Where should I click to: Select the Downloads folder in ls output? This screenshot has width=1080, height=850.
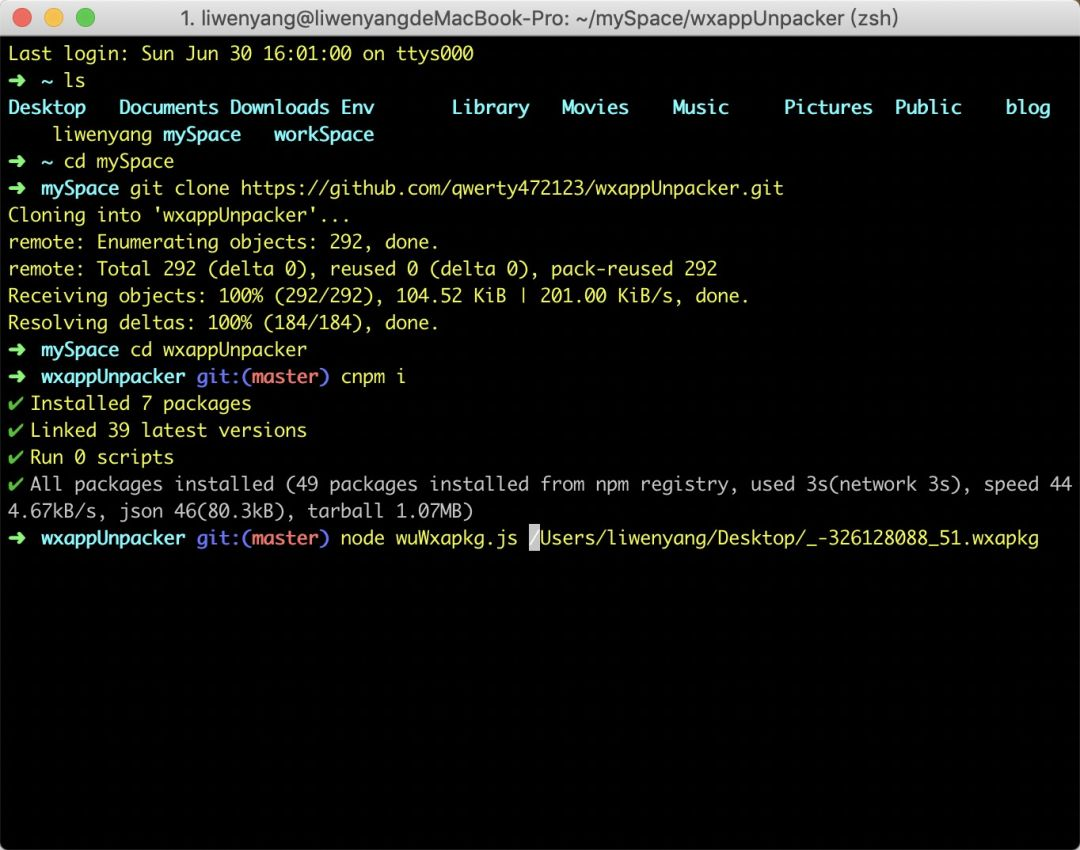(x=279, y=107)
